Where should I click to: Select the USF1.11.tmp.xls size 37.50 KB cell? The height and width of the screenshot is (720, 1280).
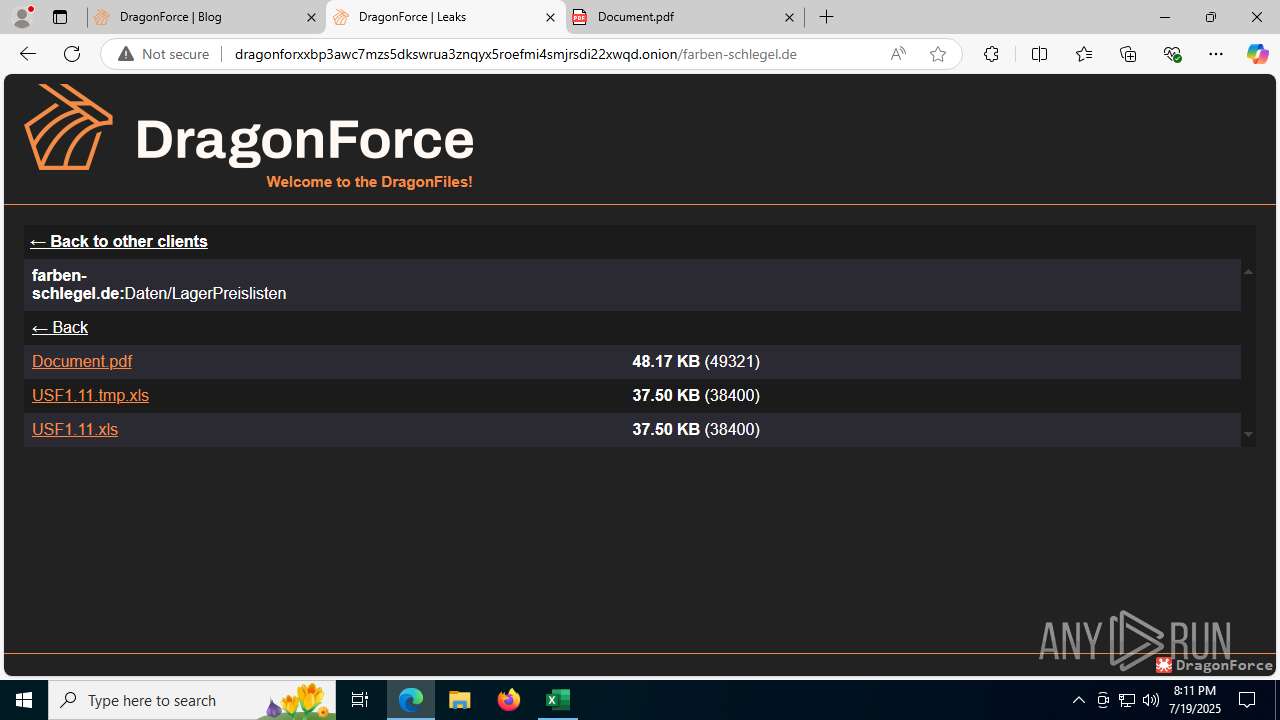click(696, 395)
